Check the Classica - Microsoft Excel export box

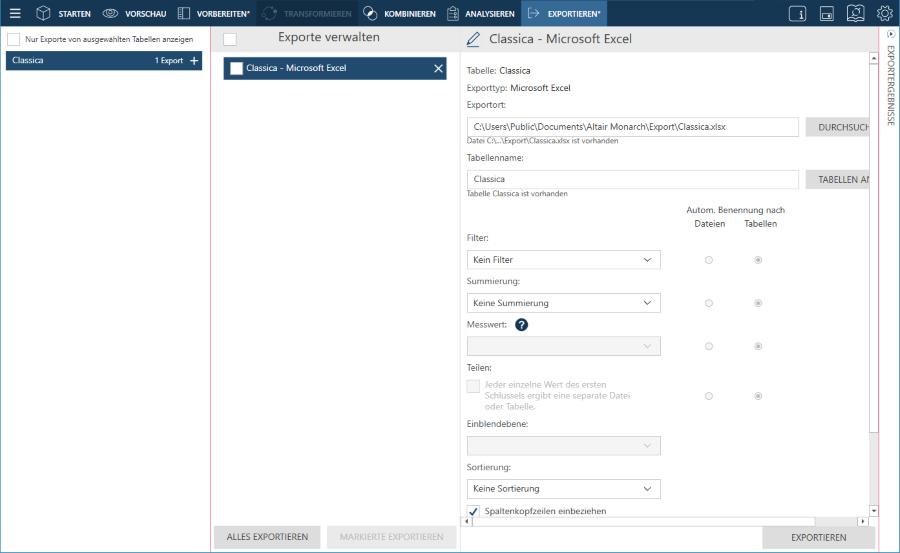236,69
